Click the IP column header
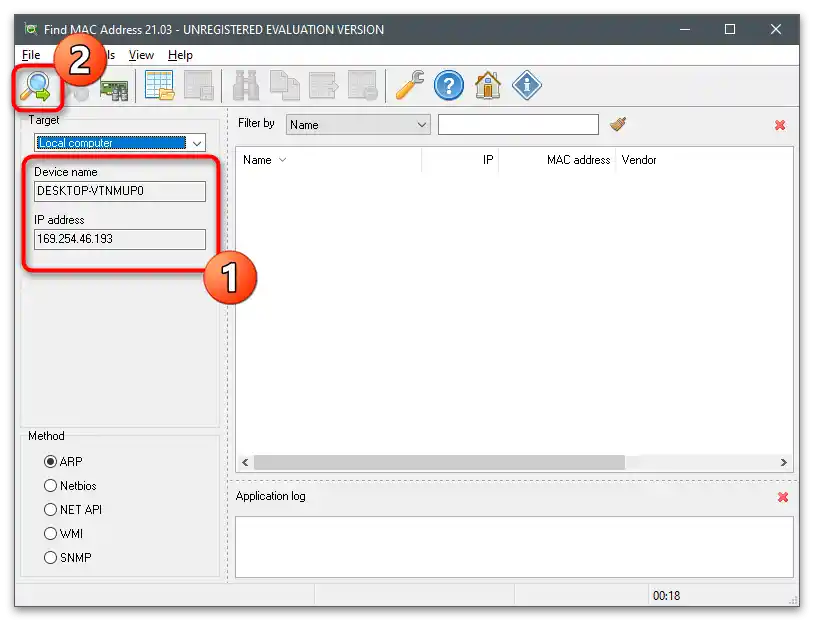 point(460,160)
